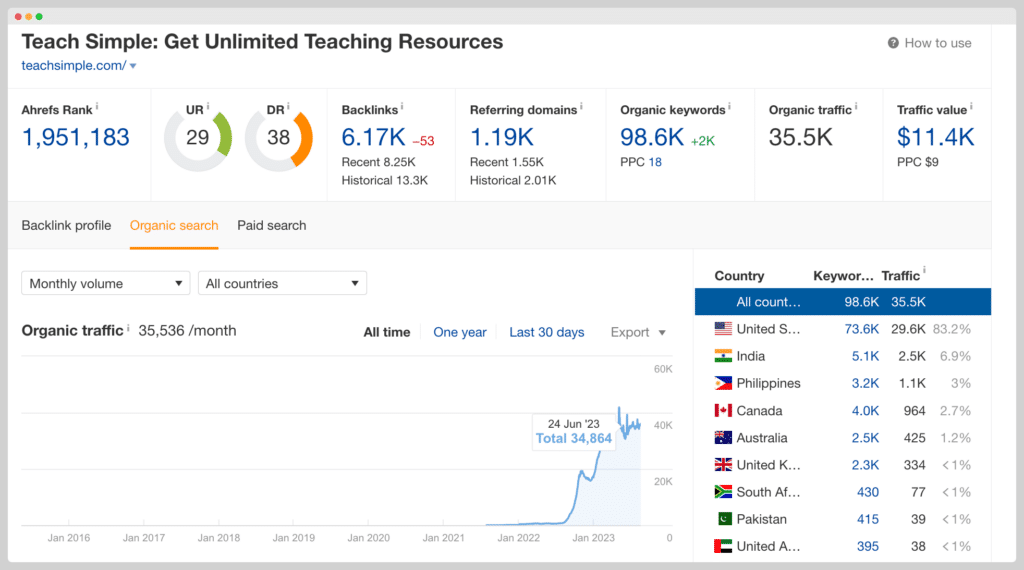
Task: Click the Country column header
Action: [x=739, y=276]
